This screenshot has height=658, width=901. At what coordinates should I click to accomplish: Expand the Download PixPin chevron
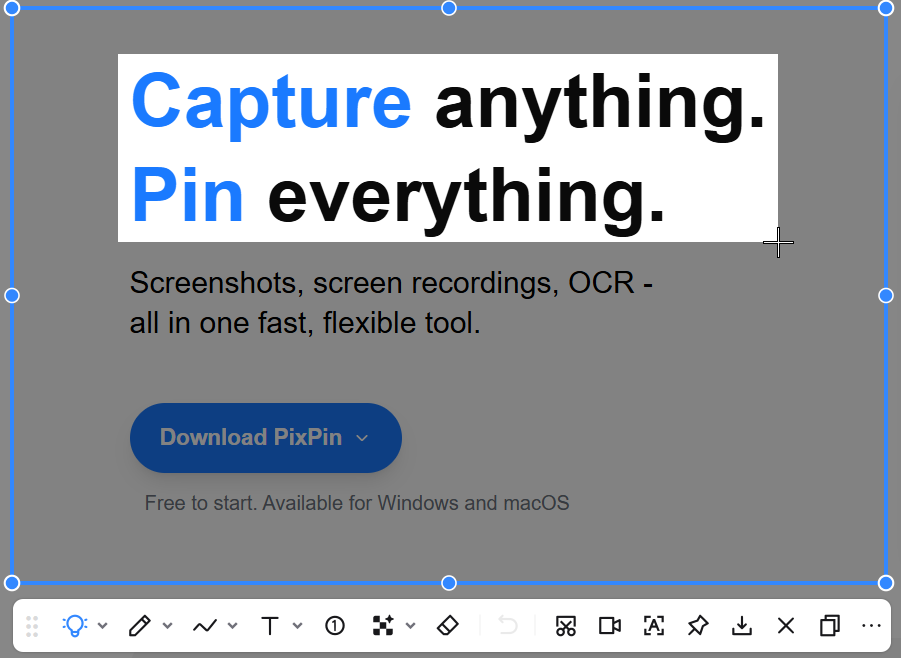pos(362,438)
